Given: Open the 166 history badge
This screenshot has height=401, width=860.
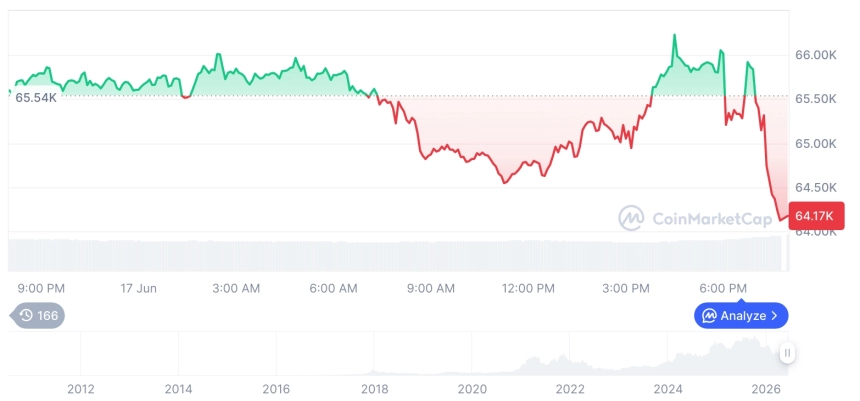Looking at the screenshot, I should coord(37,315).
